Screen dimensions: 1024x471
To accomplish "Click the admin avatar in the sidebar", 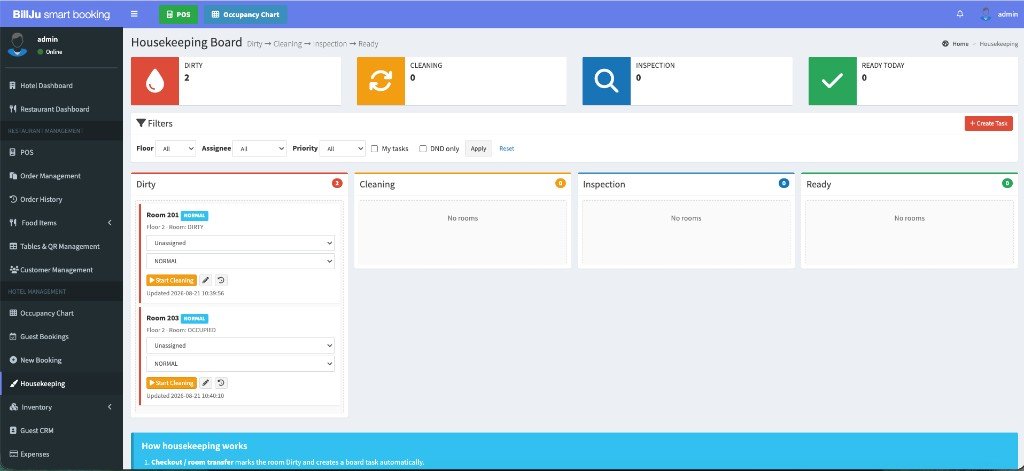I will point(17,44).
